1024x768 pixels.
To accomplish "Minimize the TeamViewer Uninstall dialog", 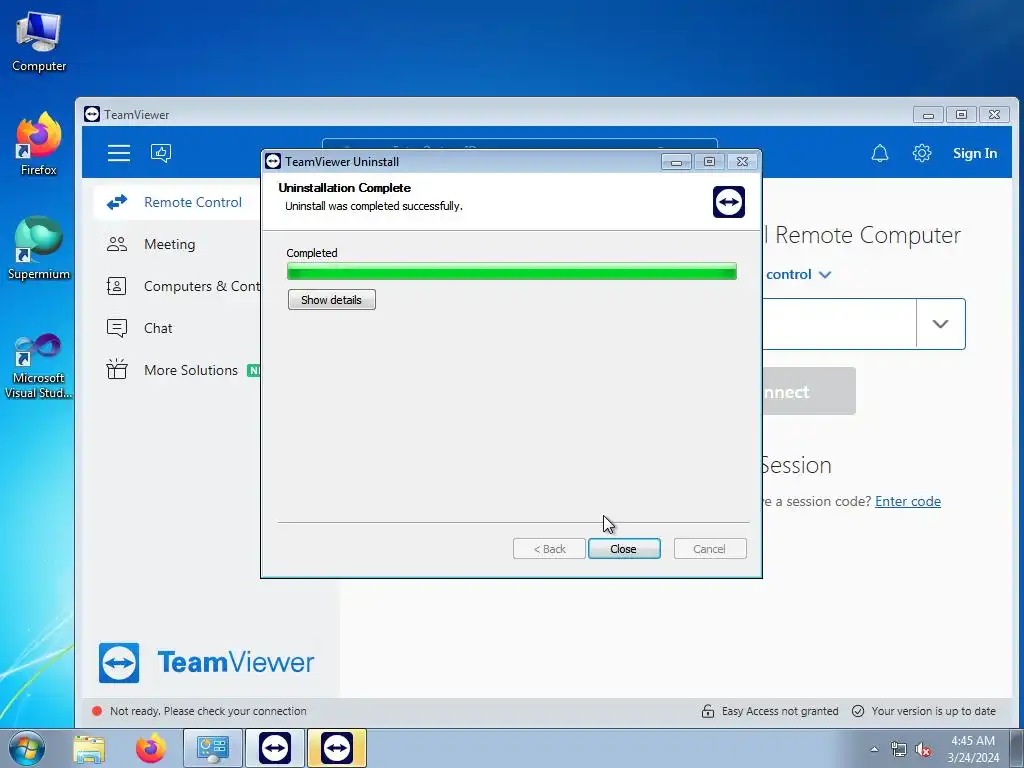I will coord(676,161).
